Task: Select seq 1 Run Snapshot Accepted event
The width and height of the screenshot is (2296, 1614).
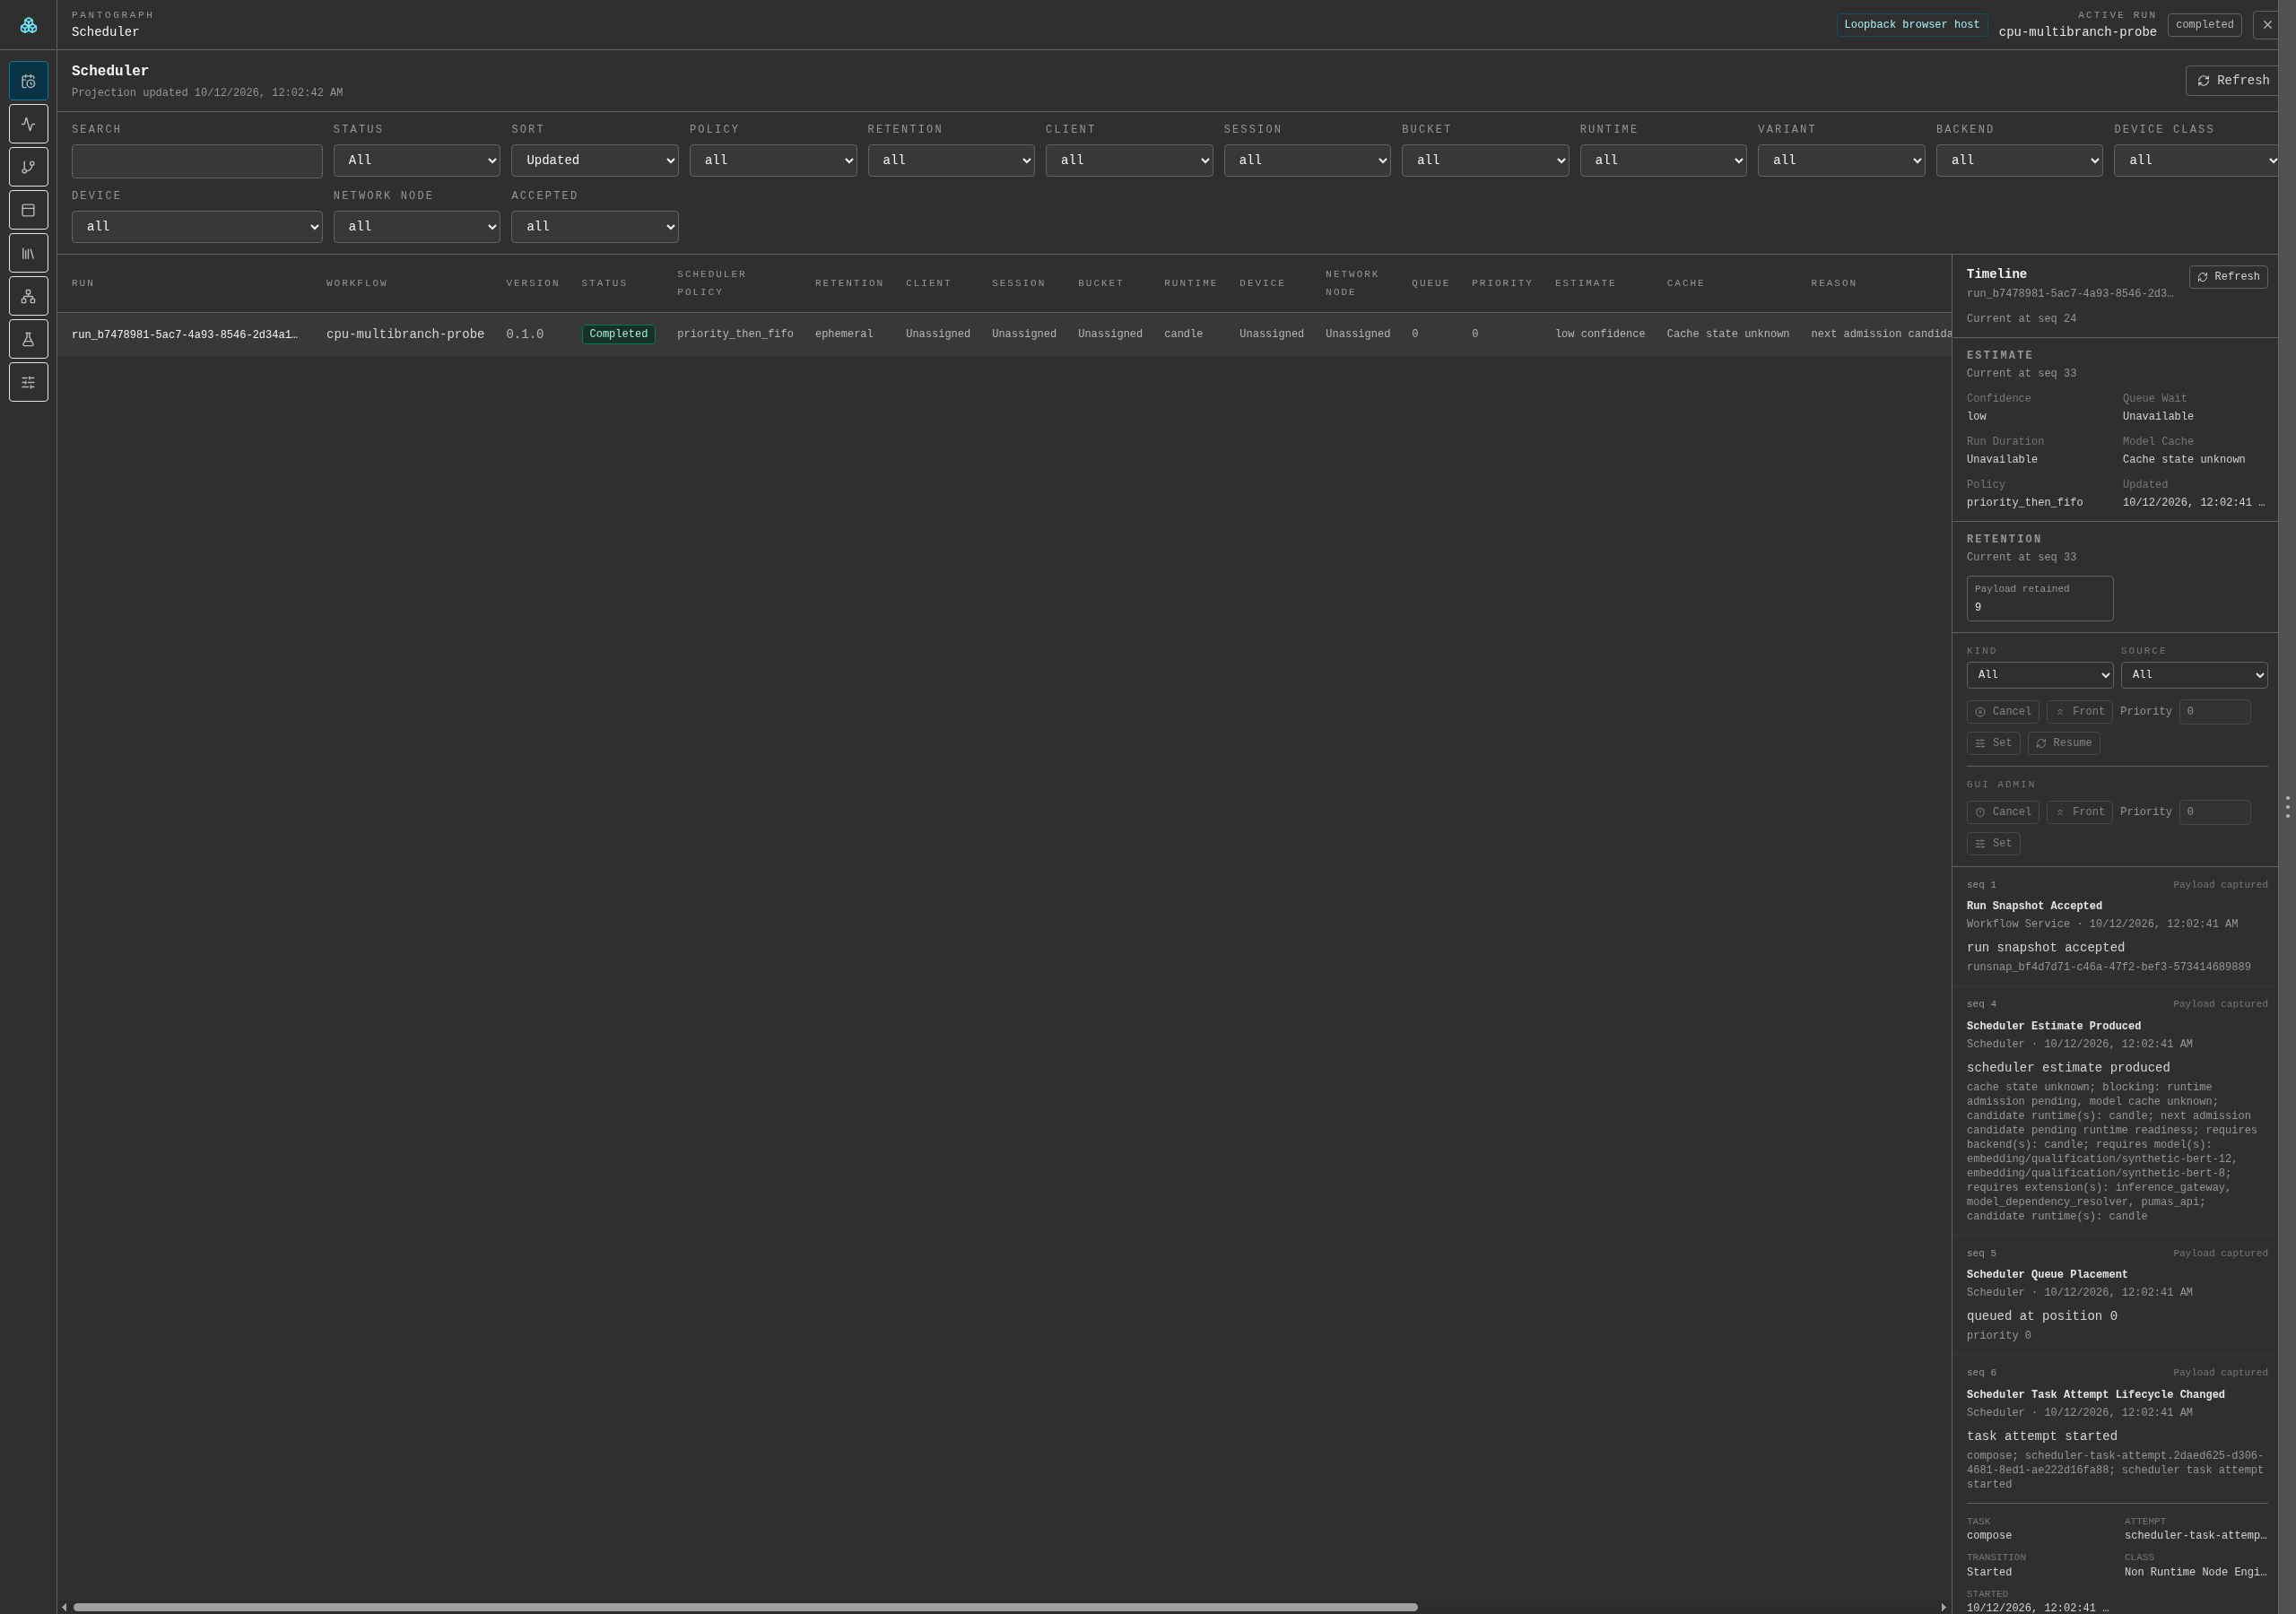Action: [2117, 926]
